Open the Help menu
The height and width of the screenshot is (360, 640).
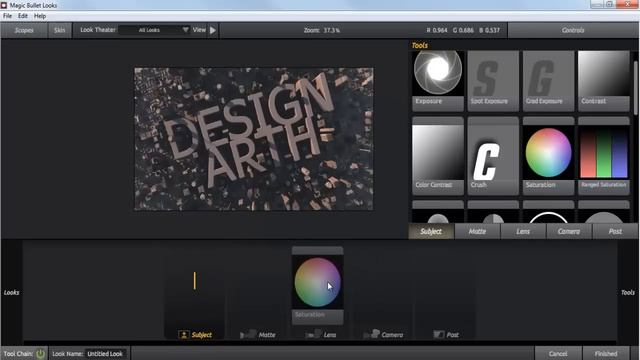click(40, 16)
